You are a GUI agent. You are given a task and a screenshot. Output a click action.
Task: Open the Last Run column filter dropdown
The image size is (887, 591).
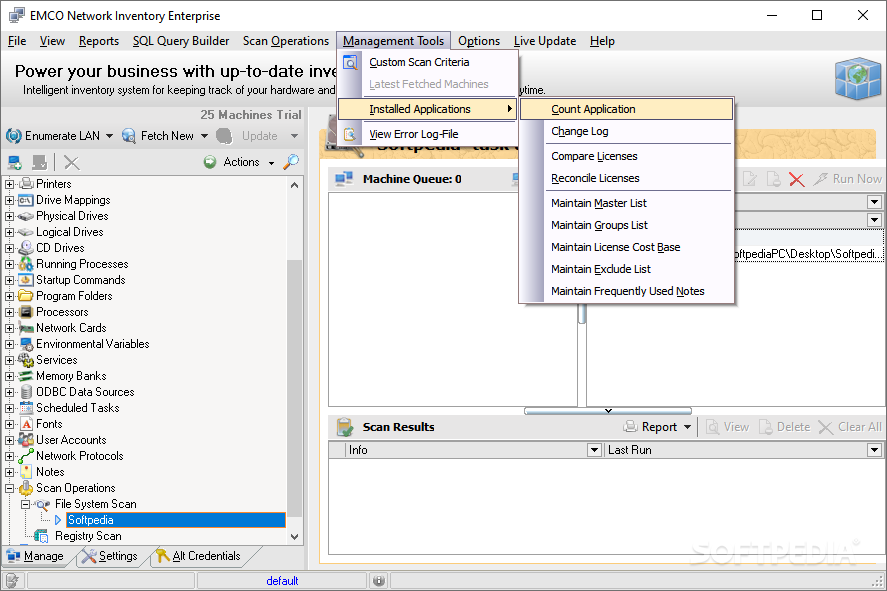[x=875, y=450]
